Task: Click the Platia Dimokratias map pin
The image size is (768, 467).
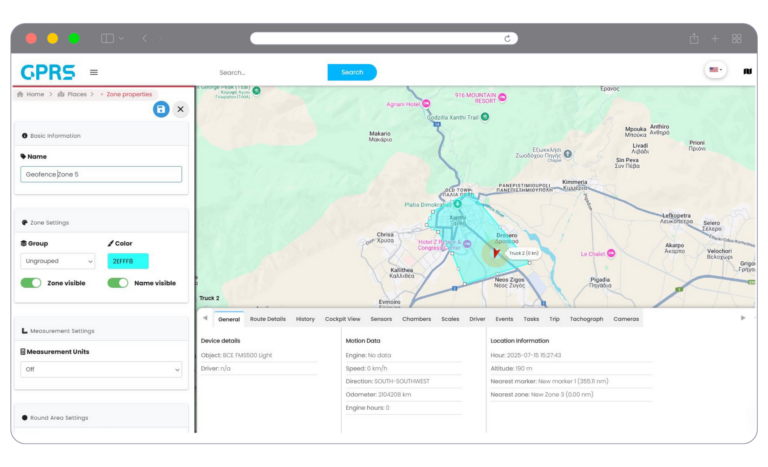Action: click(x=457, y=204)
